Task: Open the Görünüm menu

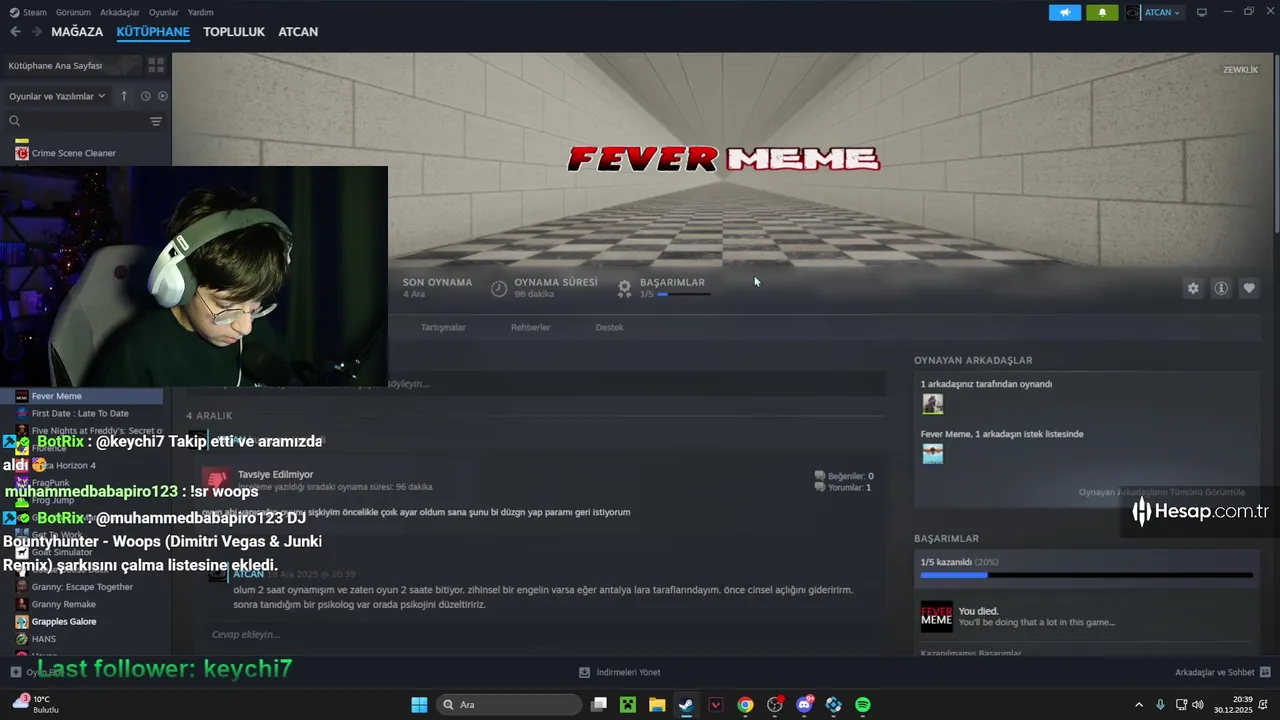Action: click(x=73, y=12)
